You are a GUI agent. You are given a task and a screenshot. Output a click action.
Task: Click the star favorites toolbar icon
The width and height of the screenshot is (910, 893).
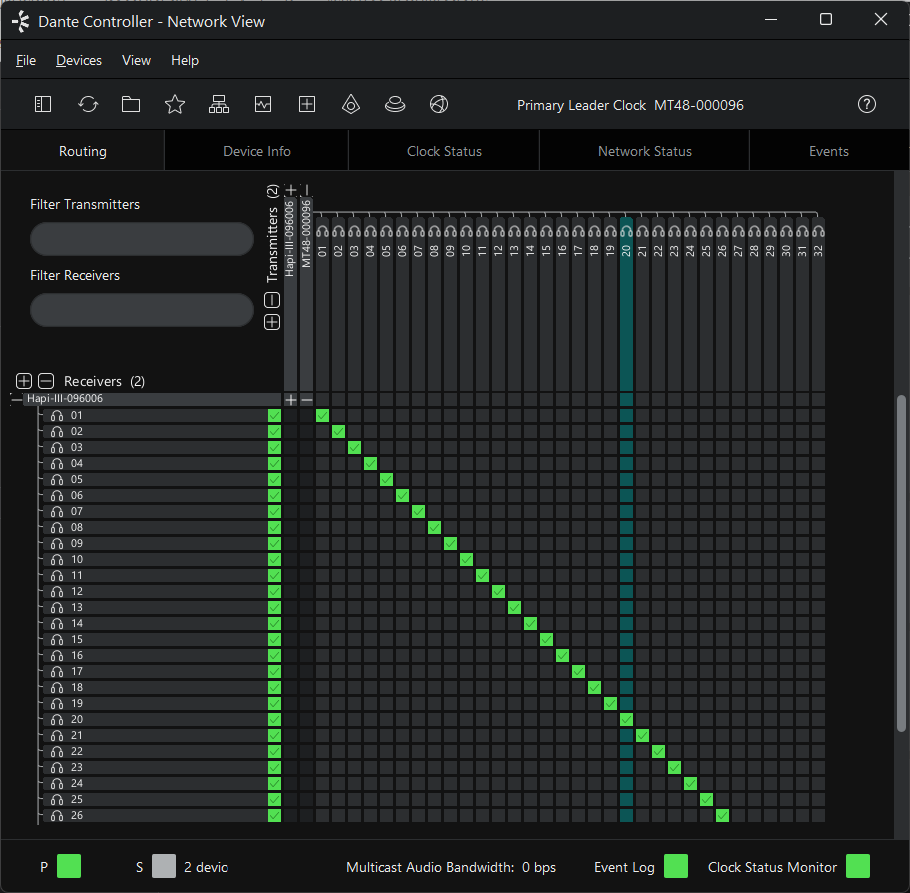coord(175,104)
